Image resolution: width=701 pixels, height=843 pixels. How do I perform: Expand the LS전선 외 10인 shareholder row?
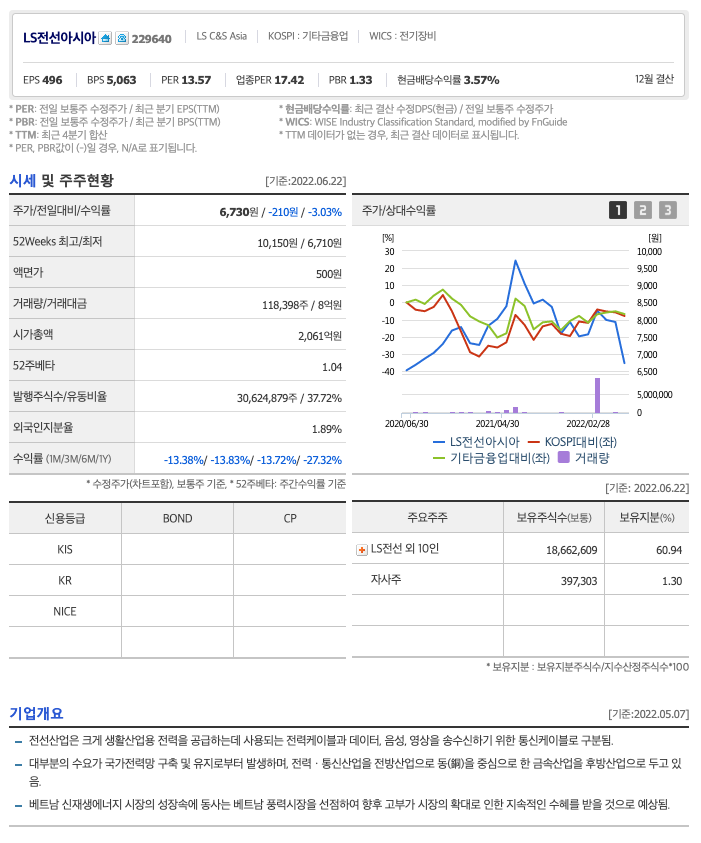point(362,550)
